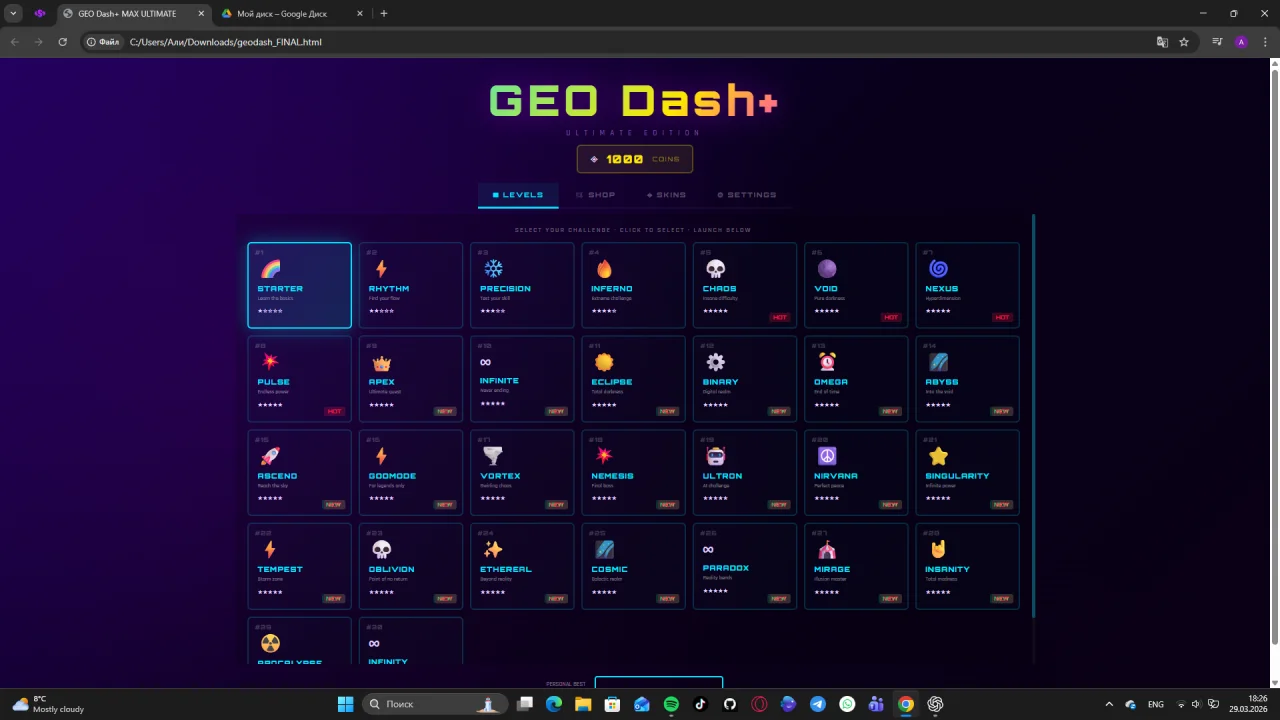Image resolution: width=1280 pixels, height=720 pixels.
Task: Click the 1000 COINS counter
Action: point(635,159)
